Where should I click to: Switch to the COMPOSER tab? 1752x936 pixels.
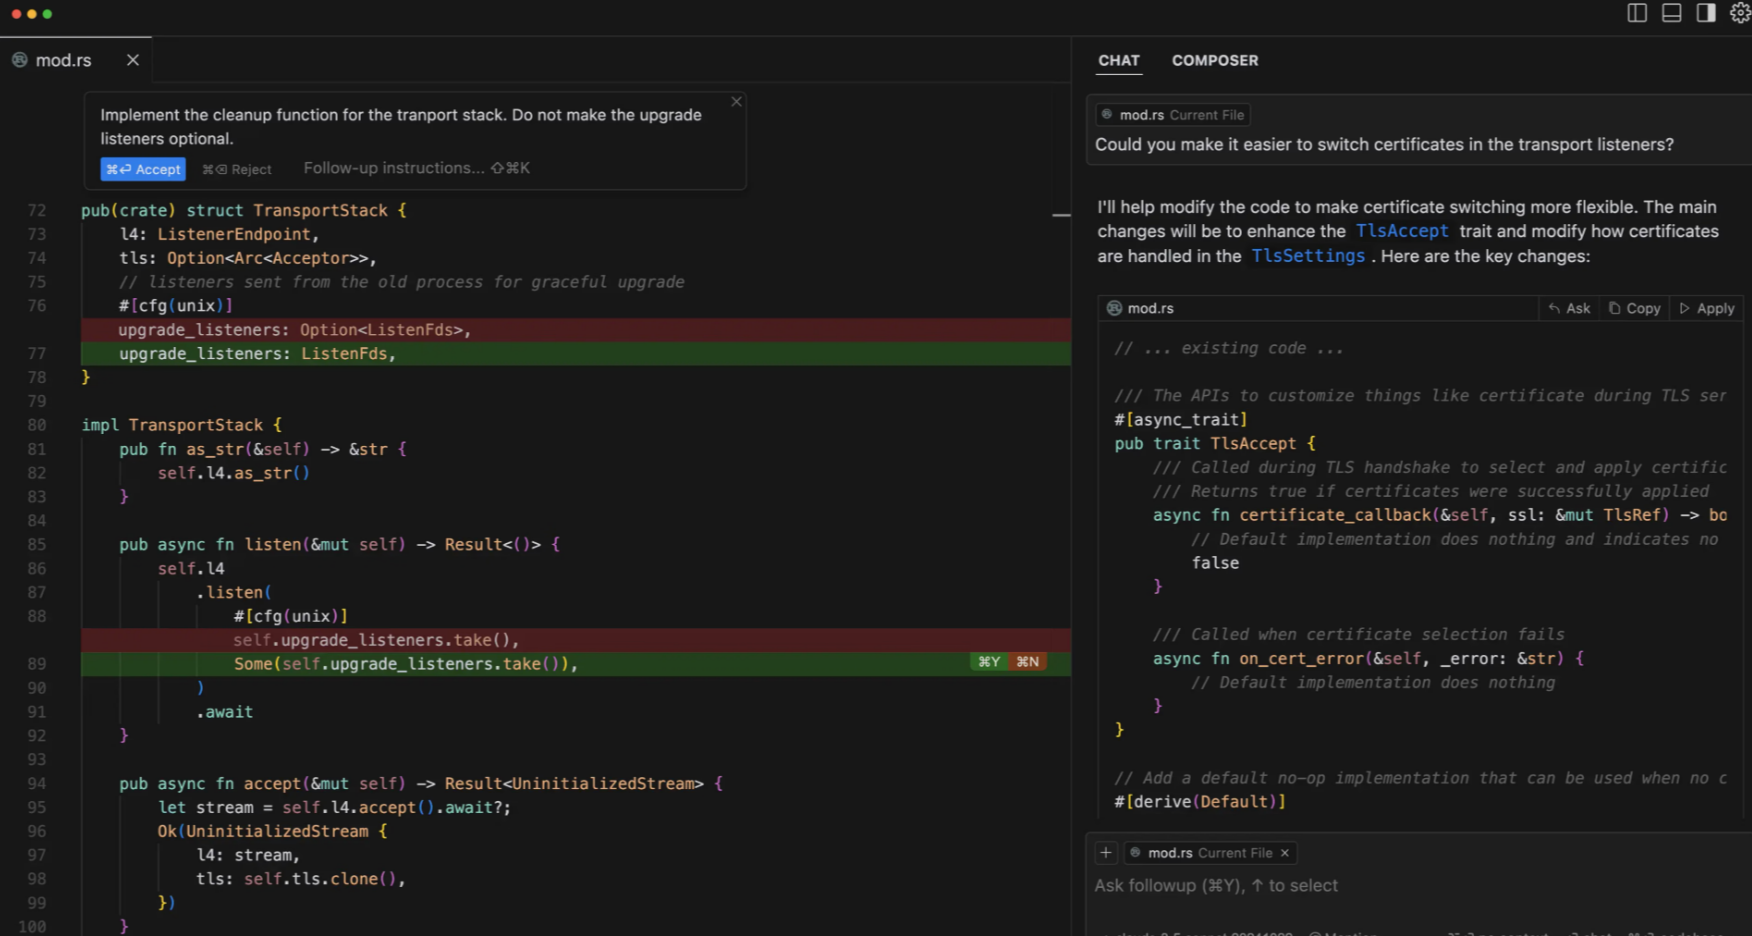click(1215, 60)
